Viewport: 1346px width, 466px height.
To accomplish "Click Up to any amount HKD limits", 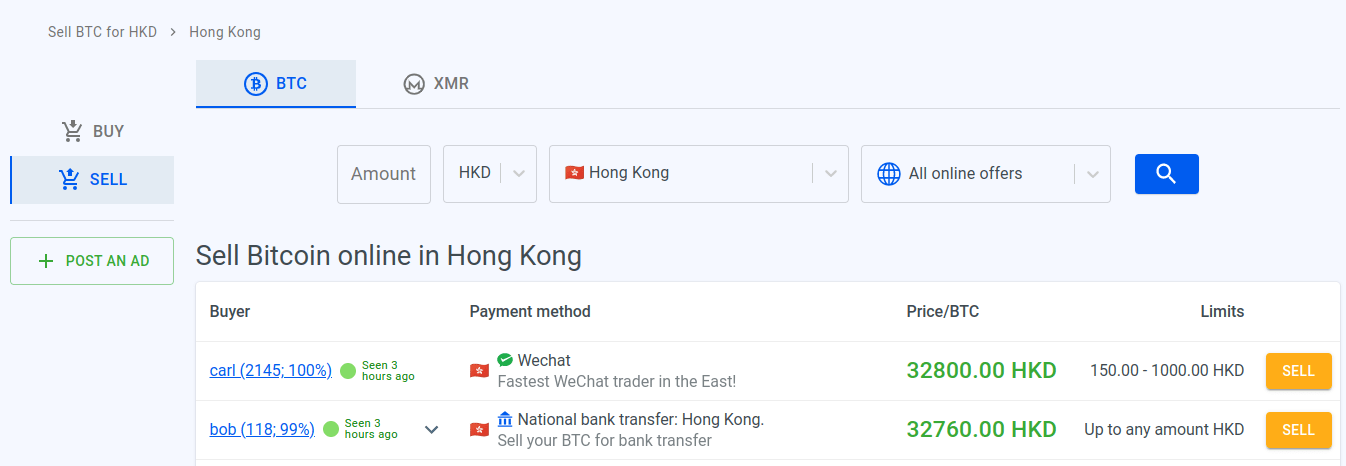I will tap(1165, 430).
